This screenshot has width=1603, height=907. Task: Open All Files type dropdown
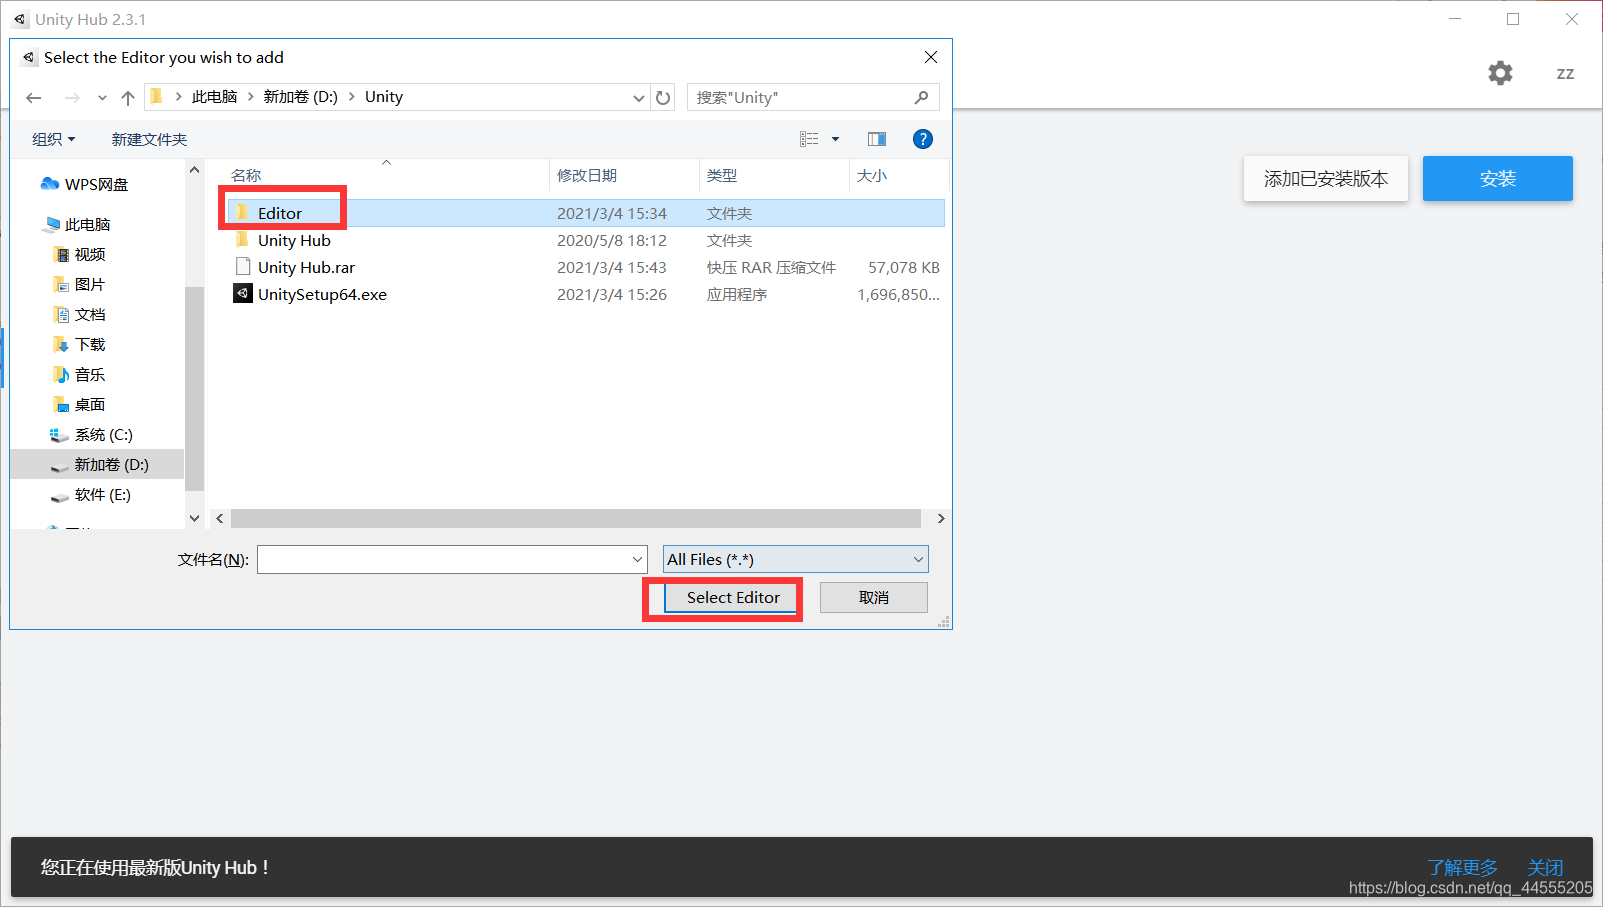click(796, 559)
